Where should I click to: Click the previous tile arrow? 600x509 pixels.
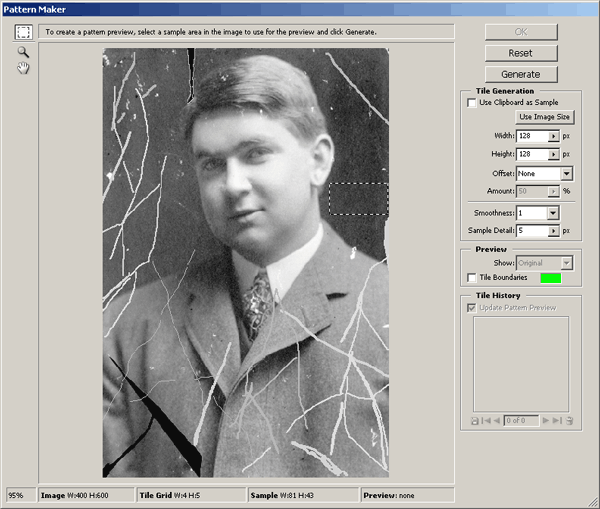(x=497, y=421)
